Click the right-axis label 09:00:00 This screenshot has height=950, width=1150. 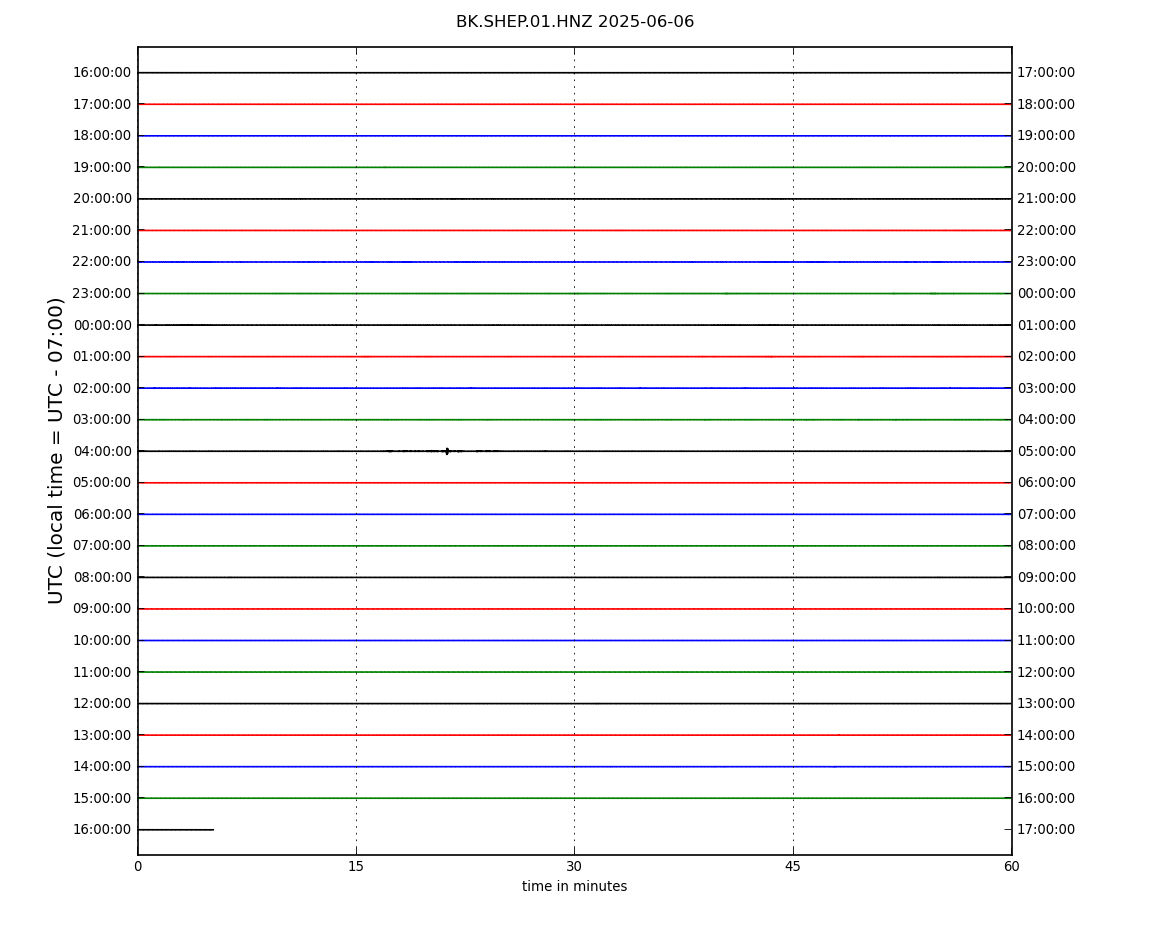tap(1046, 577)
